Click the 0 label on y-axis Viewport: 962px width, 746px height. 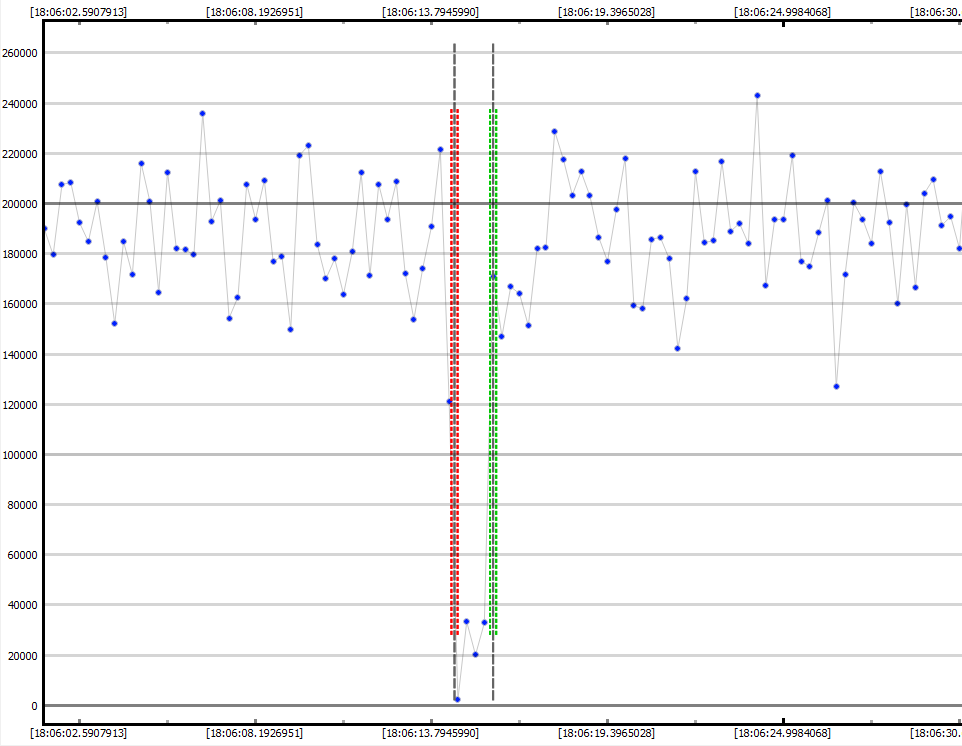click(x=33, y=706)
